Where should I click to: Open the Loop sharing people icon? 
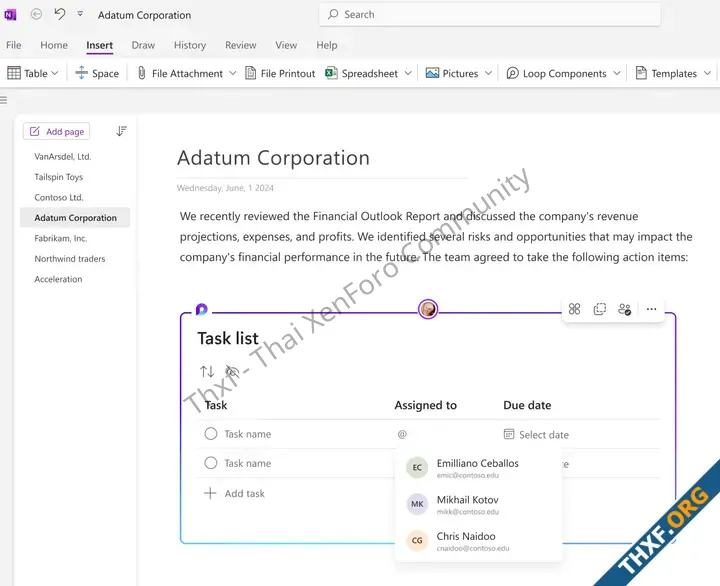(624, 309)
